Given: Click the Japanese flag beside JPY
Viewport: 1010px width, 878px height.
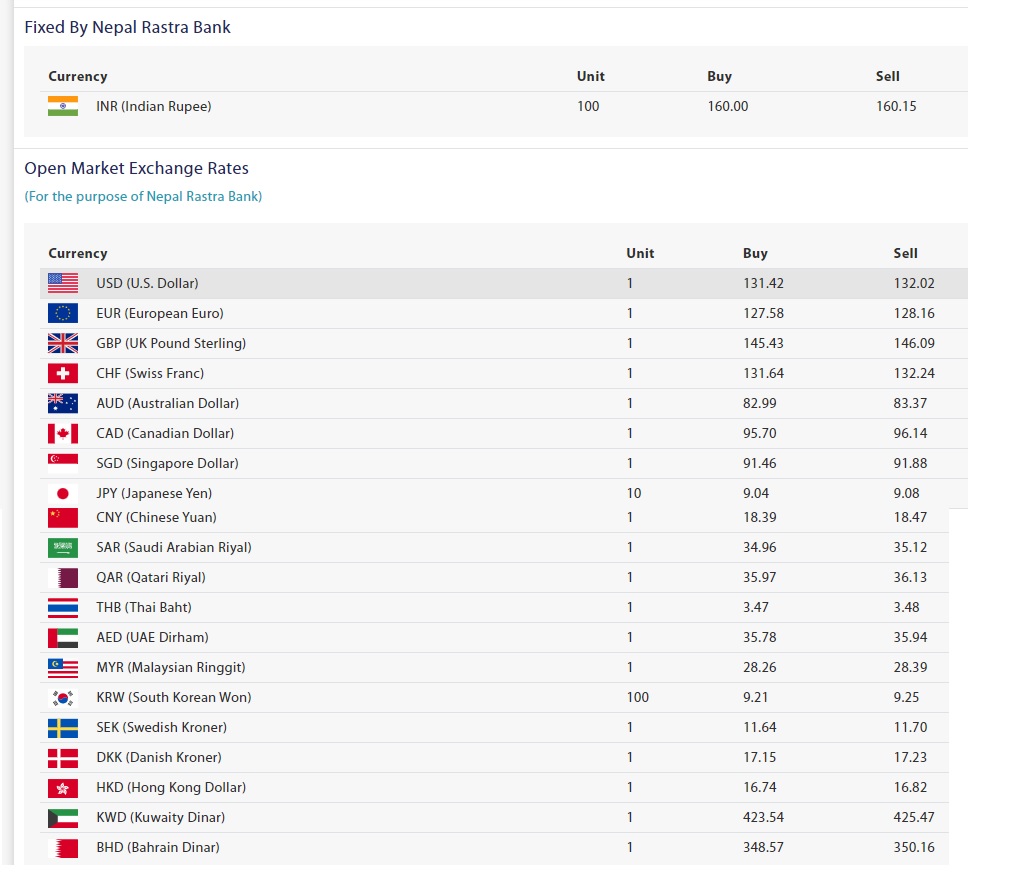Looking at the screenshot, I should point(63,494).
